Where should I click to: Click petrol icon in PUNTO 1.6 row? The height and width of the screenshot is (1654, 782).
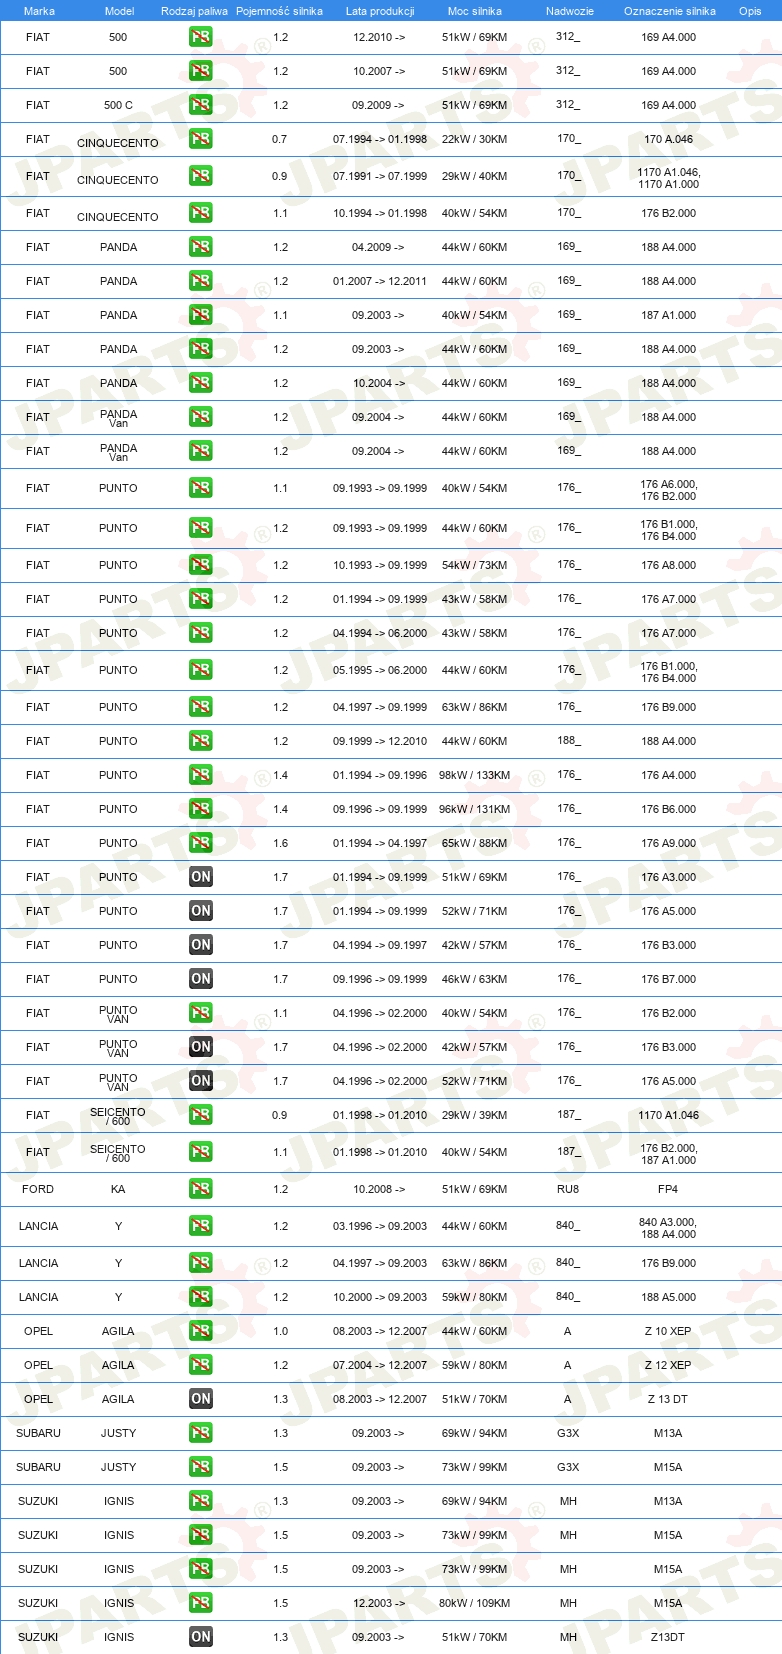coord(201,843)
